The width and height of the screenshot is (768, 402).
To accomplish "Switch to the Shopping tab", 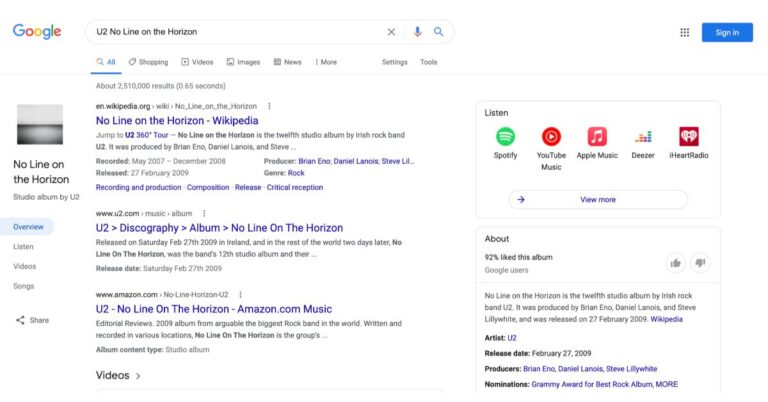I will tap(148, 62).
